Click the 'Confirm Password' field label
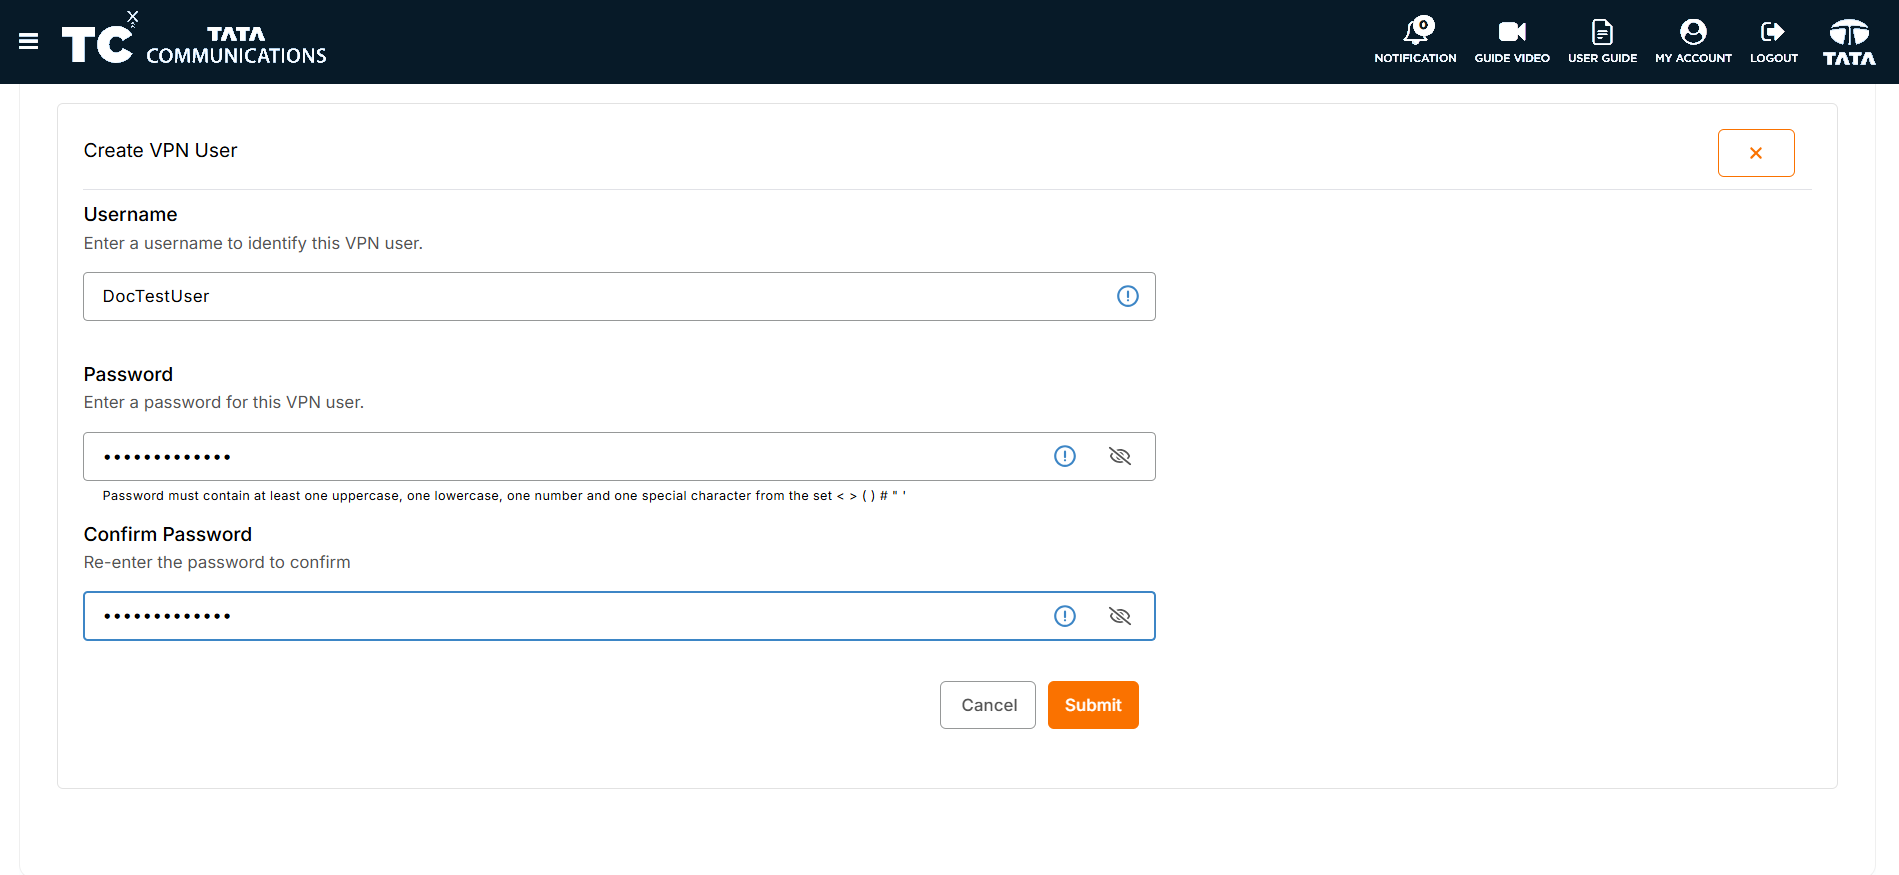This screenshot has width=1899, height=875. [168, 534]
